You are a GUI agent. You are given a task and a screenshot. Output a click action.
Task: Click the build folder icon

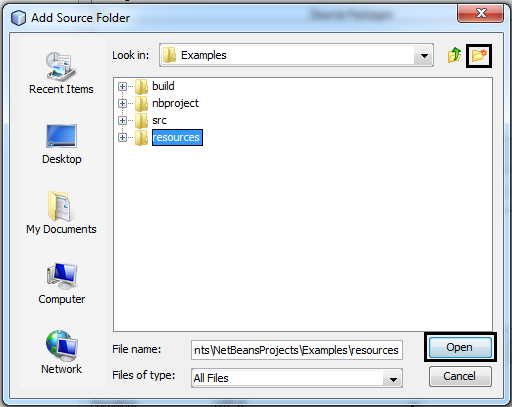click(x=141, y=86)
